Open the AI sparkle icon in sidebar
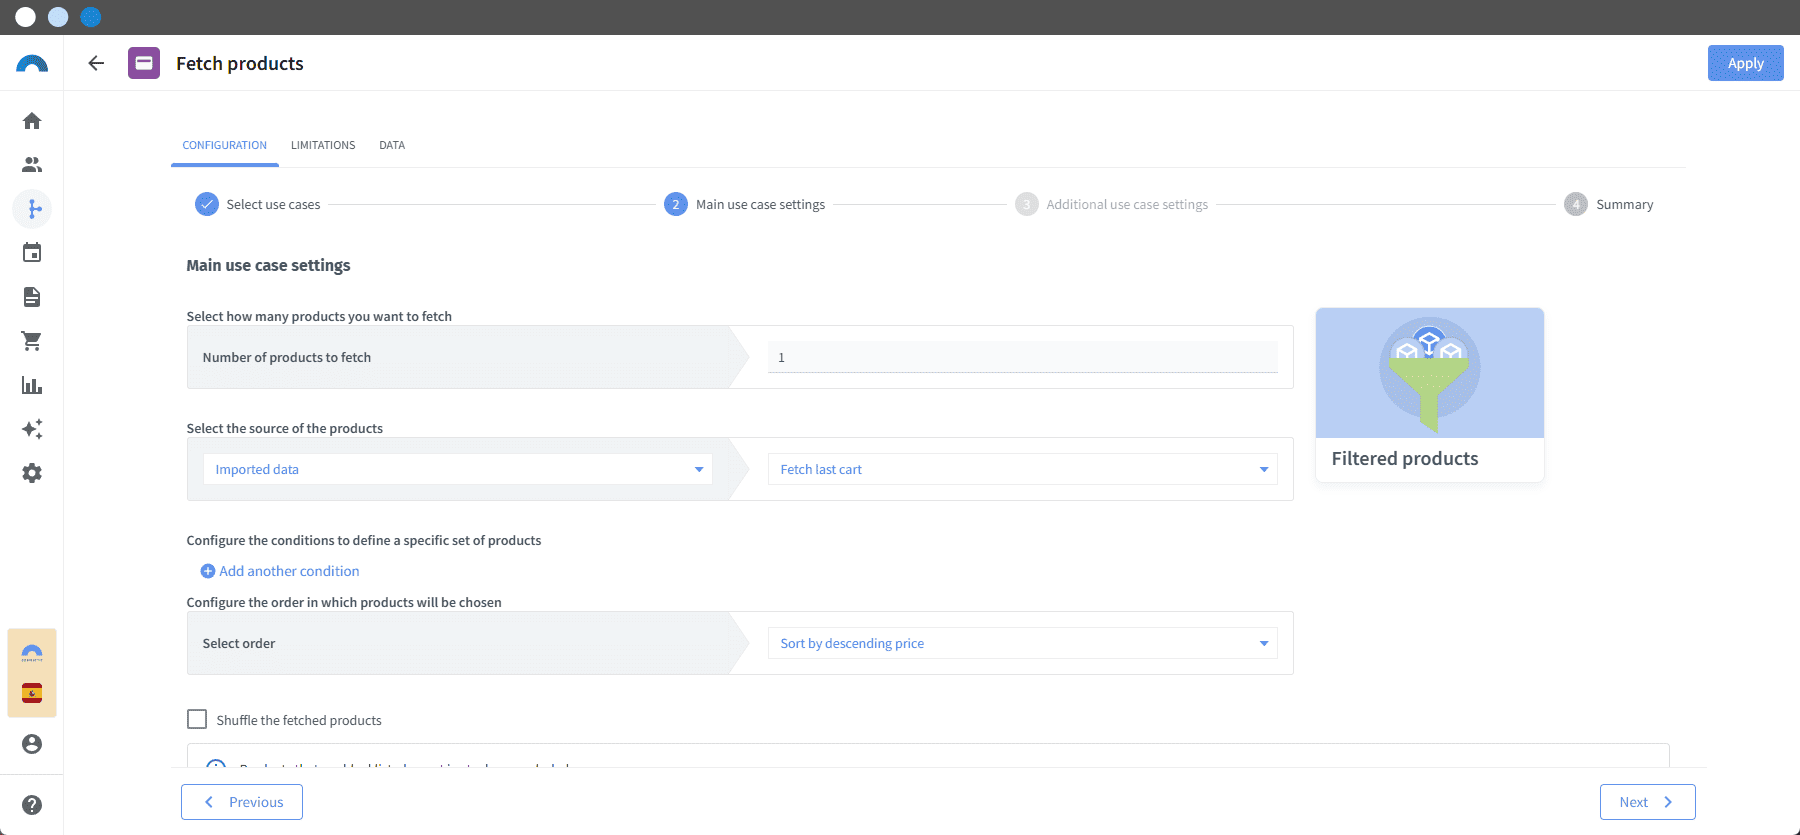Viewport: 1800px width, 835px height. [x=32, y=429]
